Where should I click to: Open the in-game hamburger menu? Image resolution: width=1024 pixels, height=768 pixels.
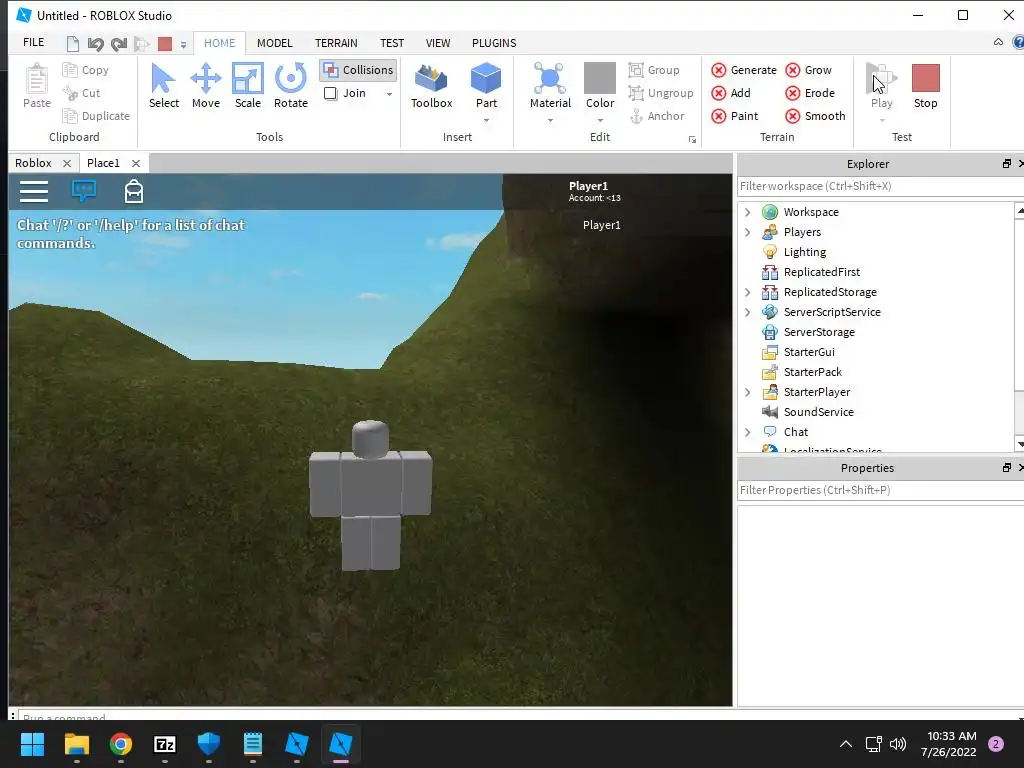(34, 191)
